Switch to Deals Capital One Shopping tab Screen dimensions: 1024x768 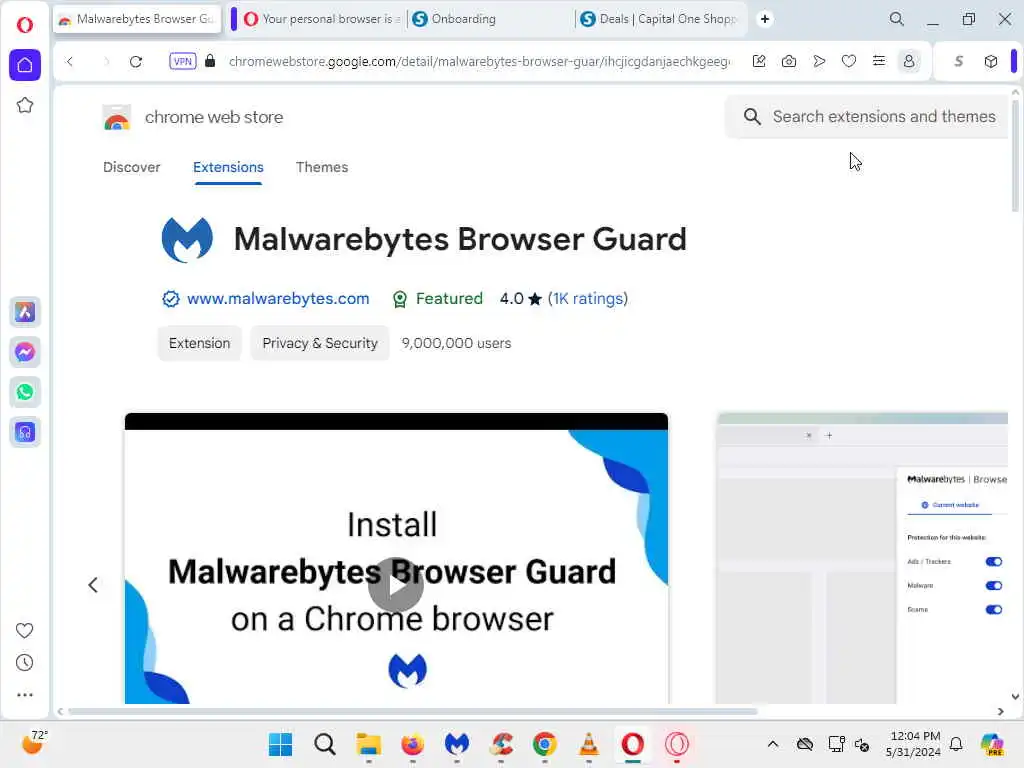coord(660,19)
